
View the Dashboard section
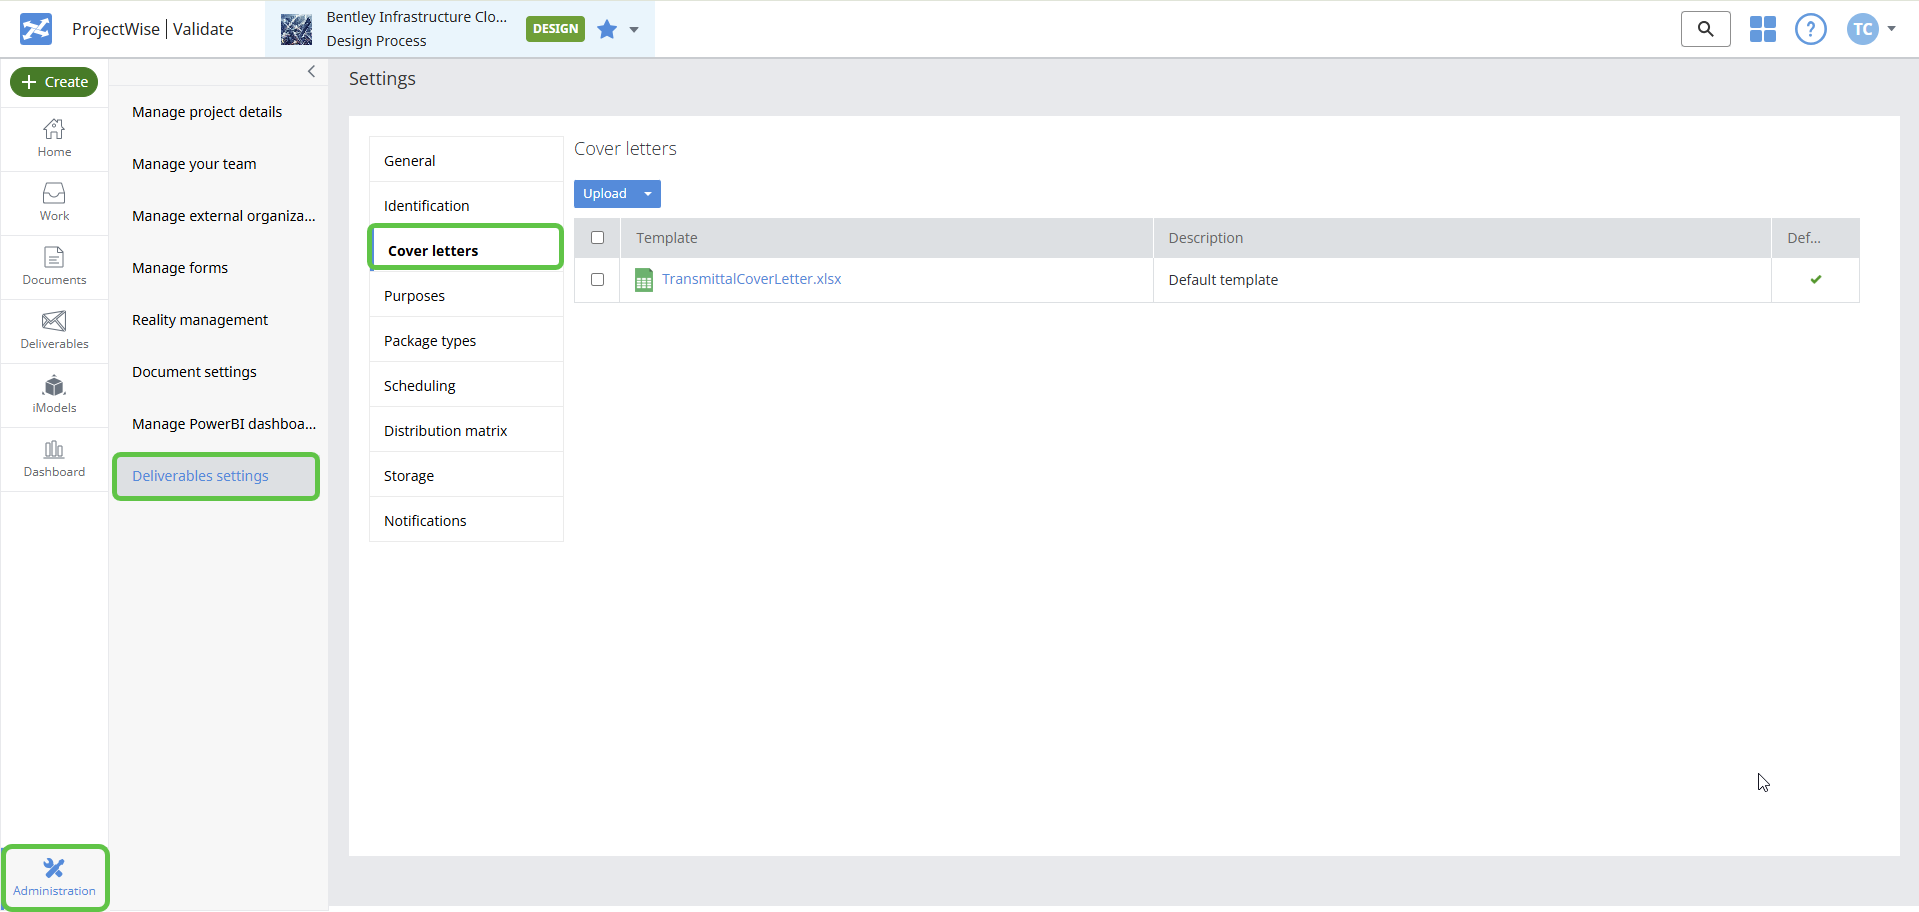(54, 458)
